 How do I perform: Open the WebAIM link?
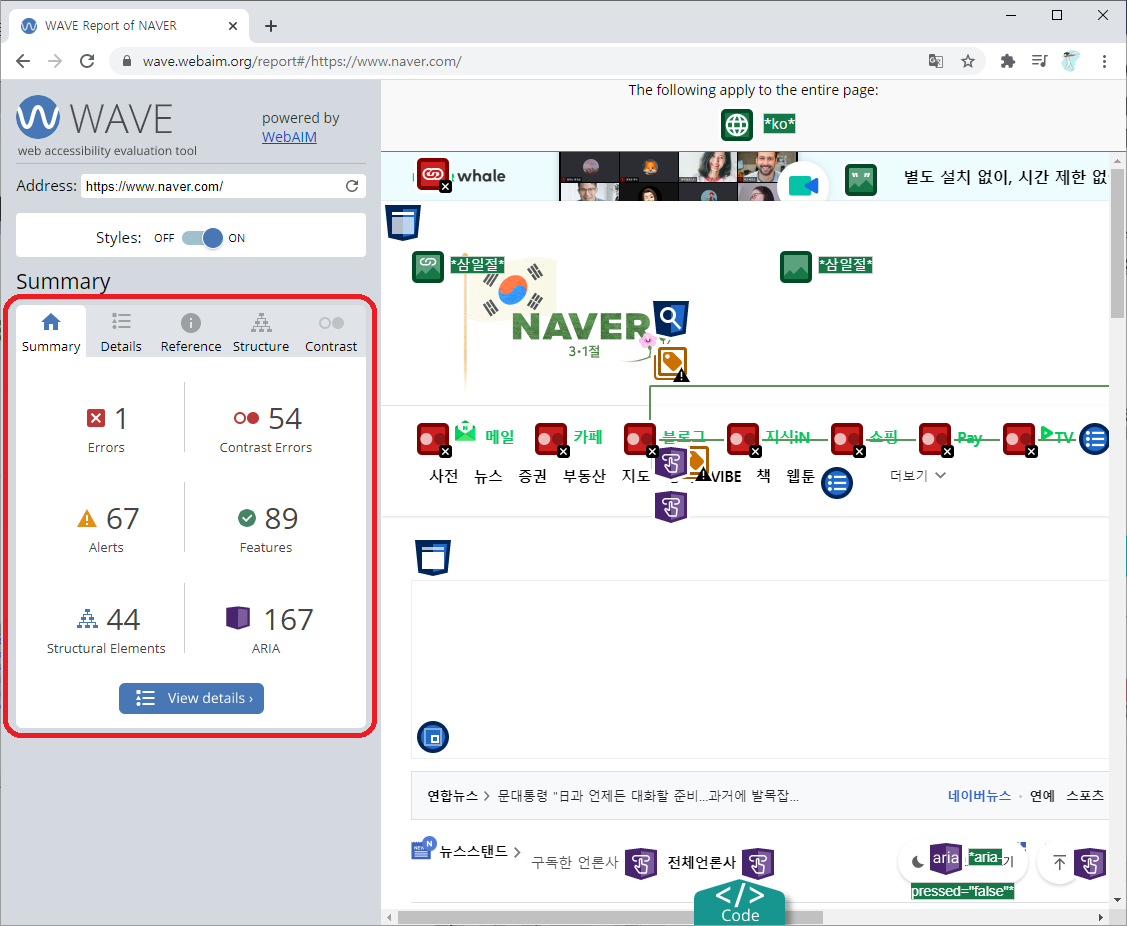[x=289, y=137]
